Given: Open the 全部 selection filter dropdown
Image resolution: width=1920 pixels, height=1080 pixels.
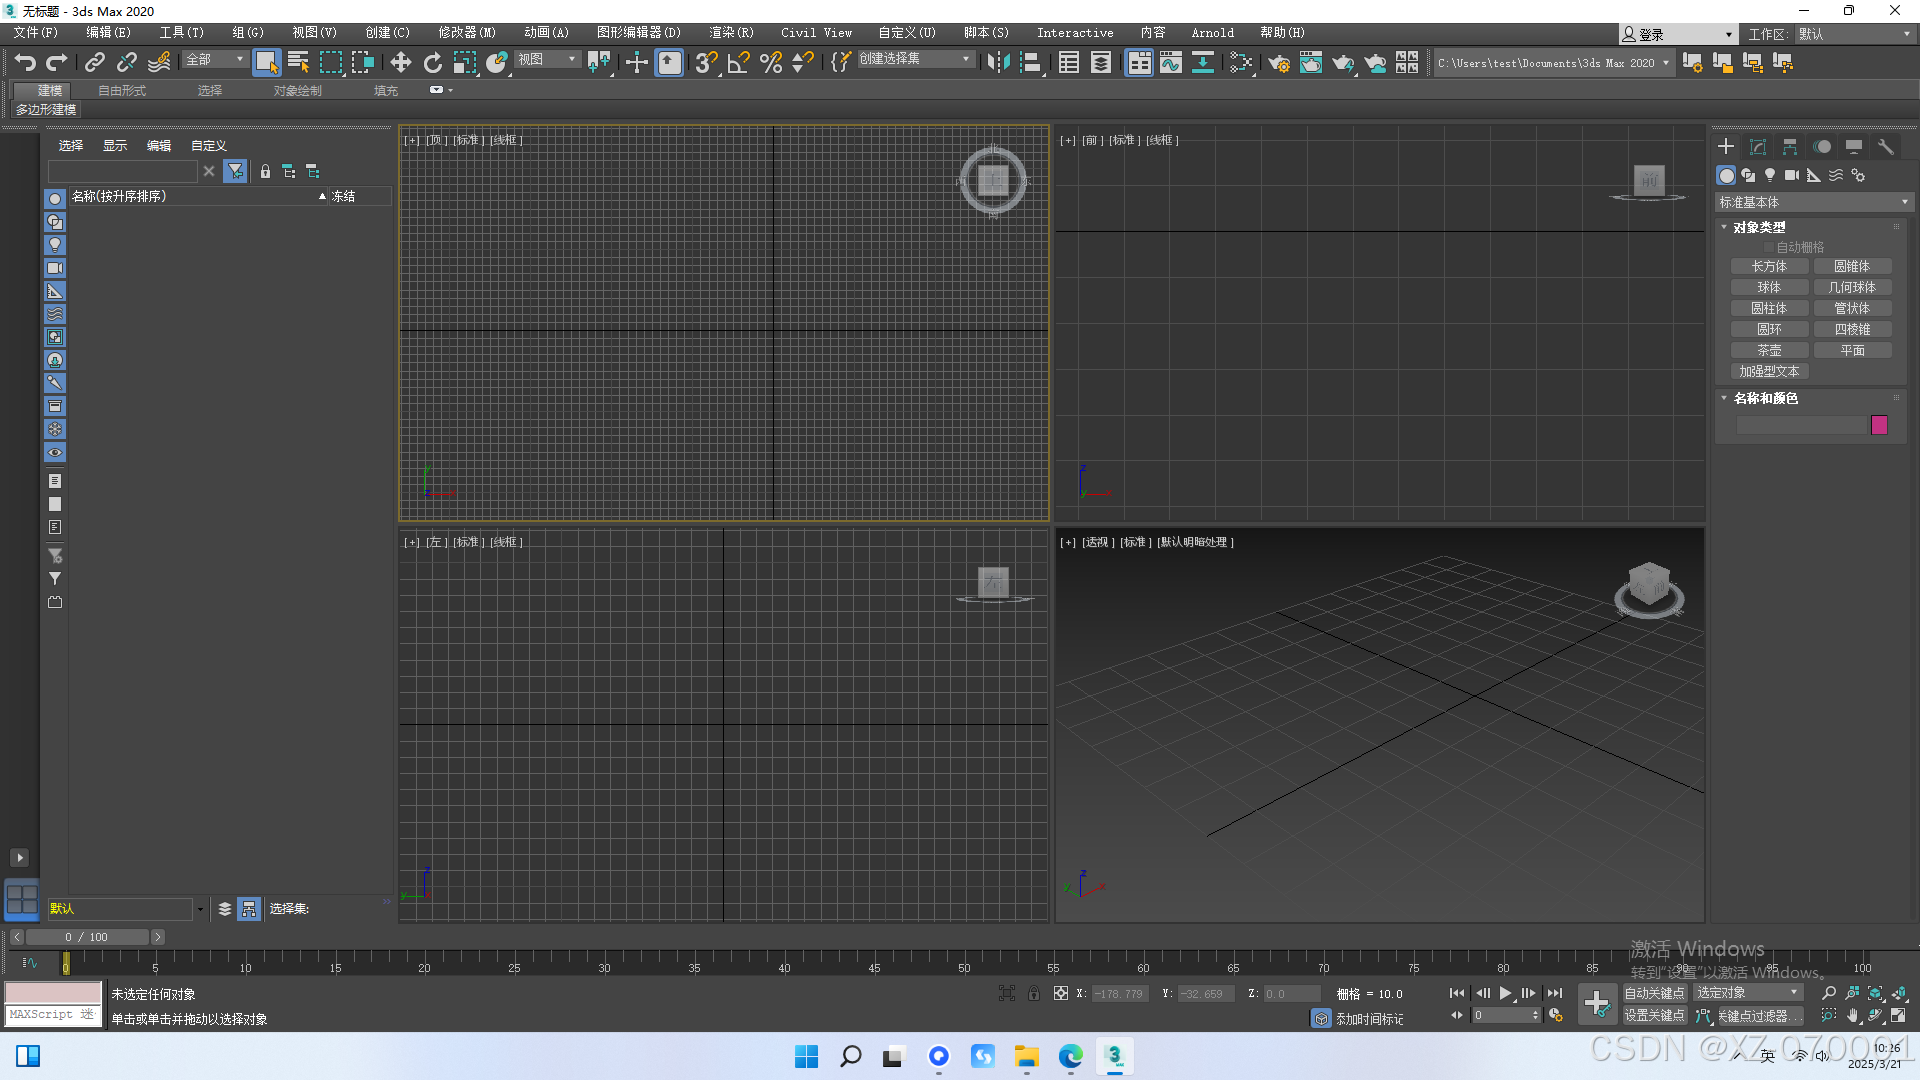Looking at the screenshot, I should pyautogui.click(x=214, y=60).
